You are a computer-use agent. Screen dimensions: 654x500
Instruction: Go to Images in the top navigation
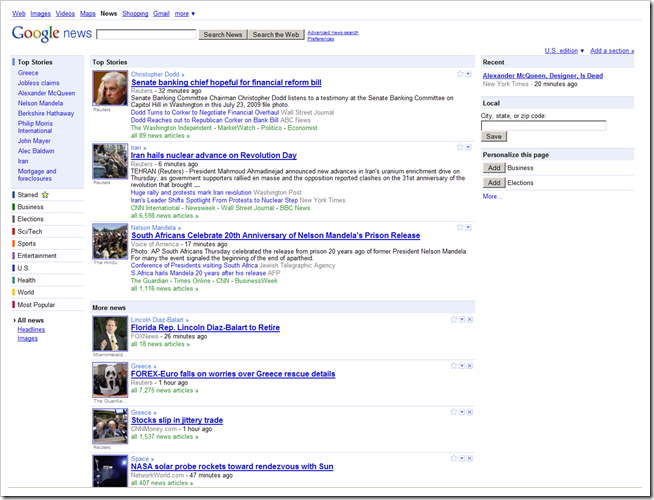[x=40, y=14]
